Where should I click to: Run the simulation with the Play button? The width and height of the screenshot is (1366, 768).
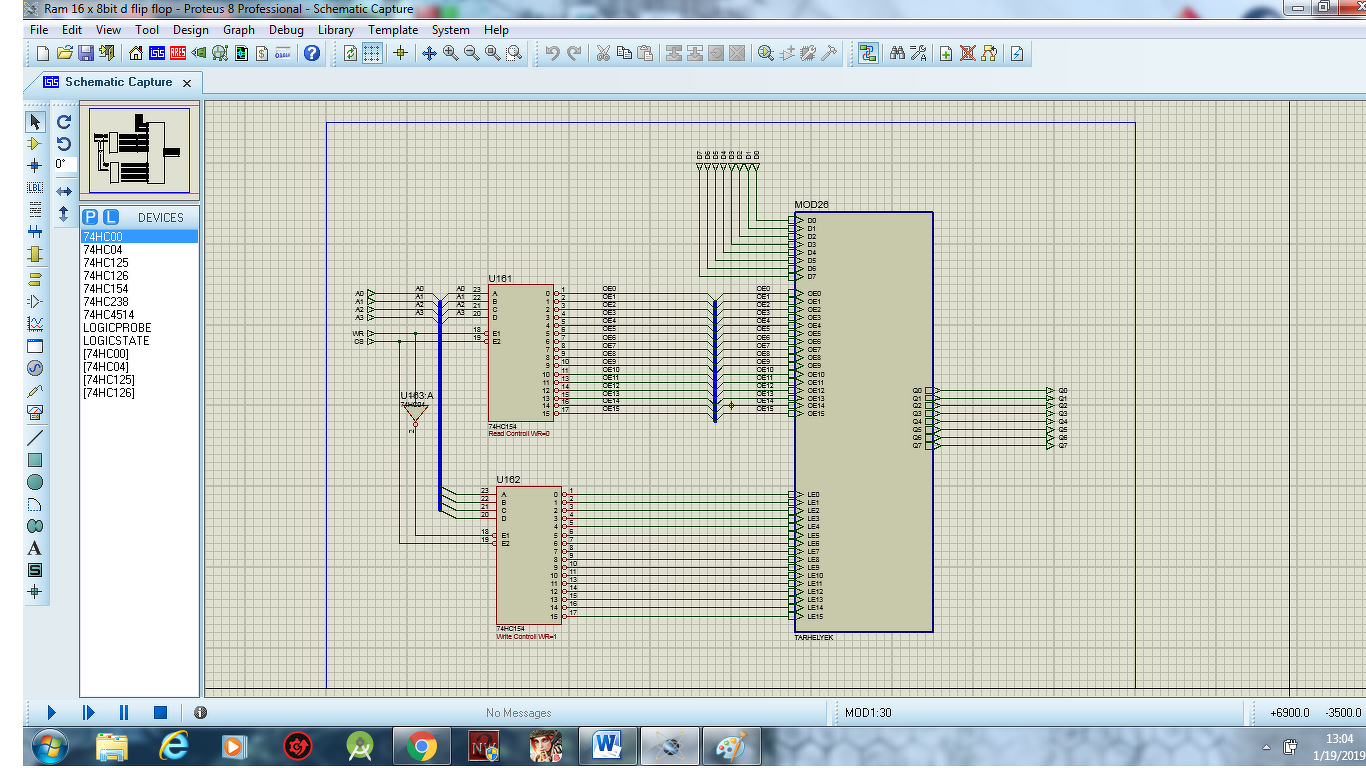coord(52,713)
